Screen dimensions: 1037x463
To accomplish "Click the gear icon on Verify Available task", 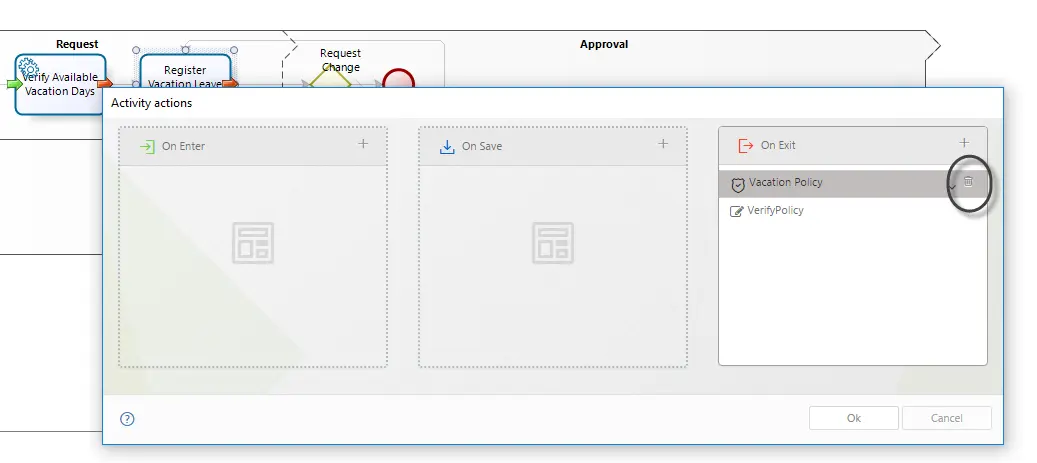I will pyautogui.click(x=28, y=67).
